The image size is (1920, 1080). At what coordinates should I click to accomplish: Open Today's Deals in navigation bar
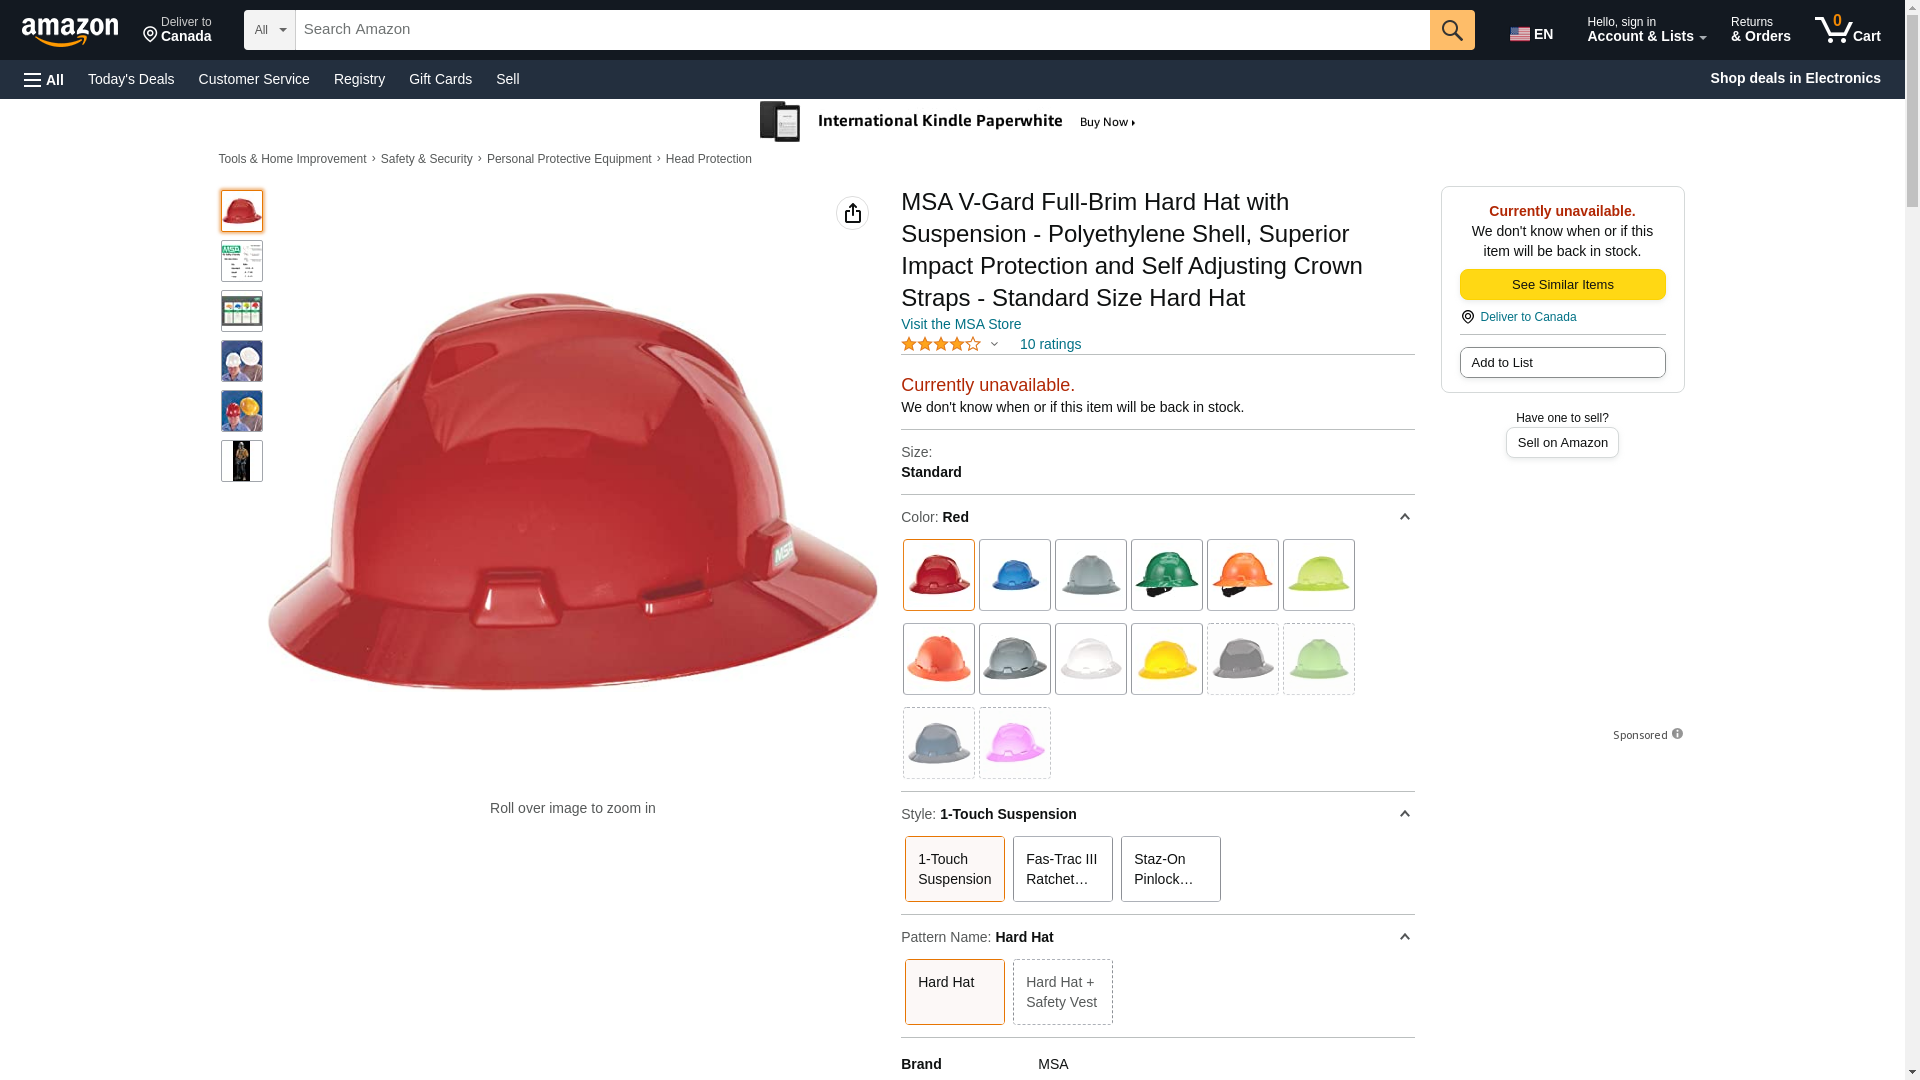pos(131,79)
